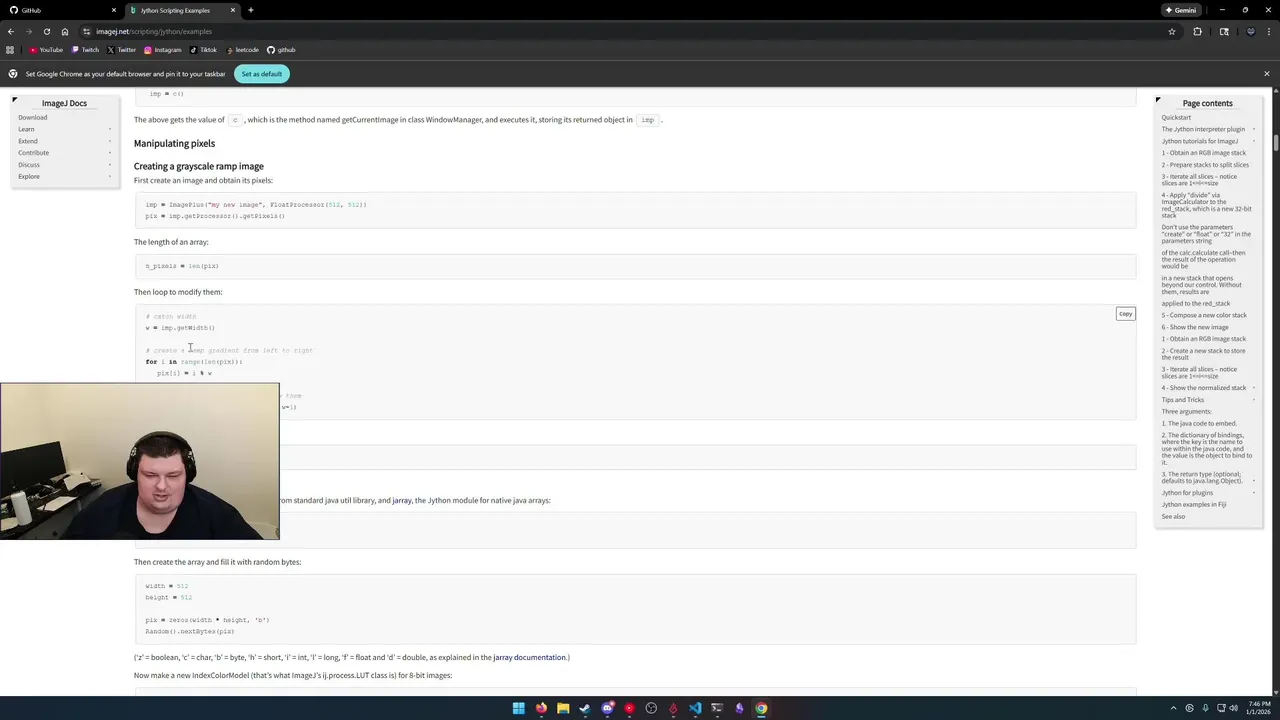The width and height of the screenshot is (1280, 720).
Task: Expand Jython for plugins contents entry
Action: (1253, 493)
